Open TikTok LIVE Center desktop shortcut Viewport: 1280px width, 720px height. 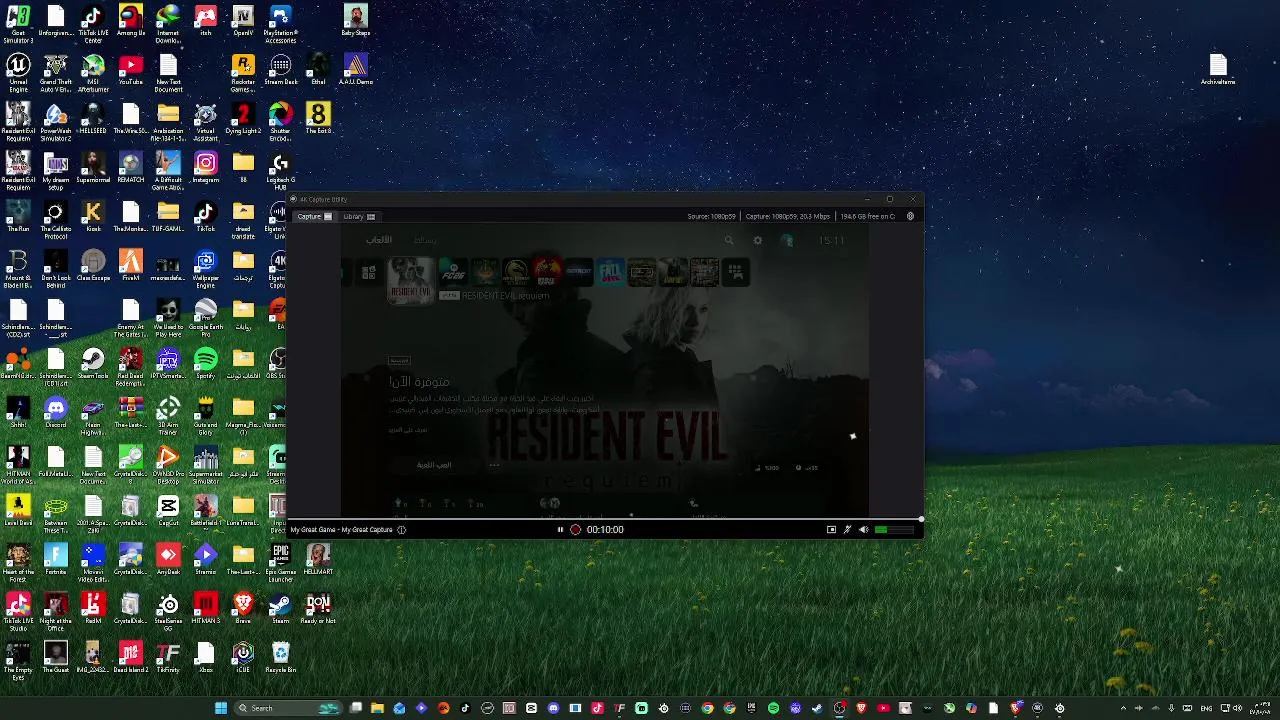[x=93, y=24]
